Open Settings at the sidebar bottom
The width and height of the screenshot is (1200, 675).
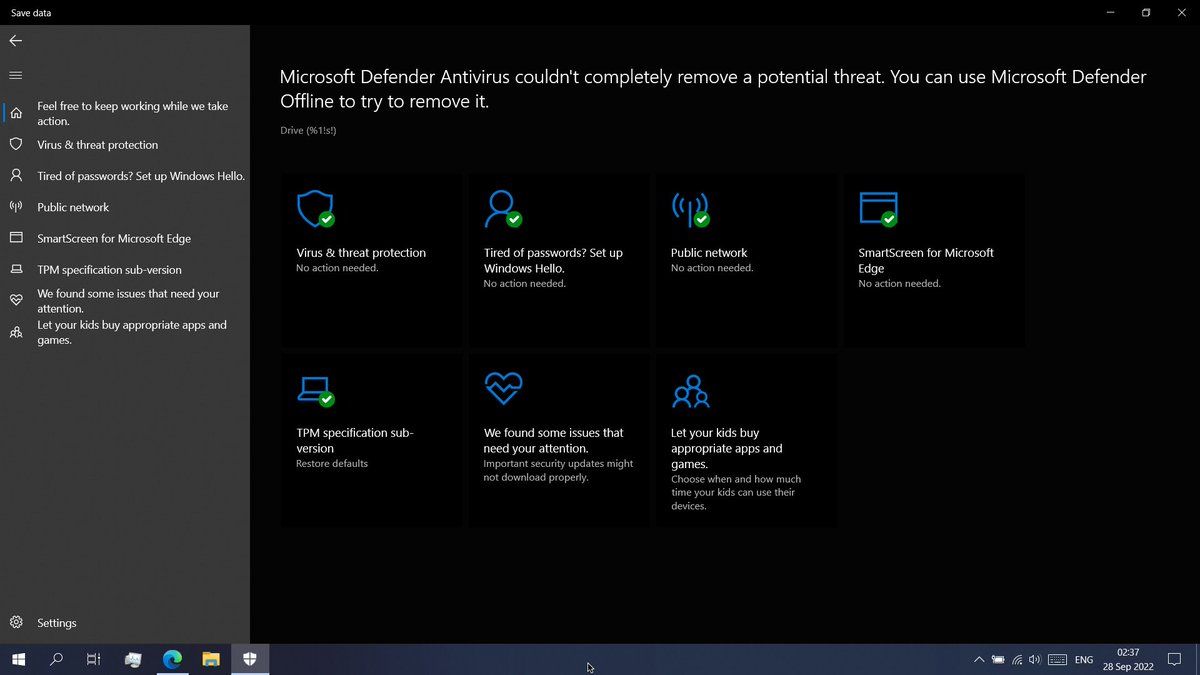click(56, 623)
